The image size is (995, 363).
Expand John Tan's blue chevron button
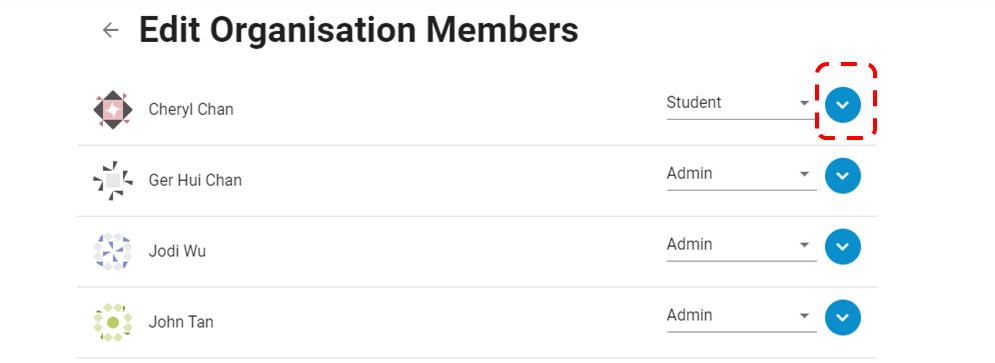tap(843, 317)
